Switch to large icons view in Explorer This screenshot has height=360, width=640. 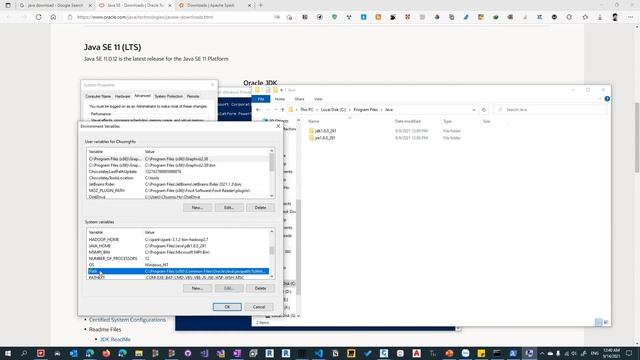[x=606, y=322]
